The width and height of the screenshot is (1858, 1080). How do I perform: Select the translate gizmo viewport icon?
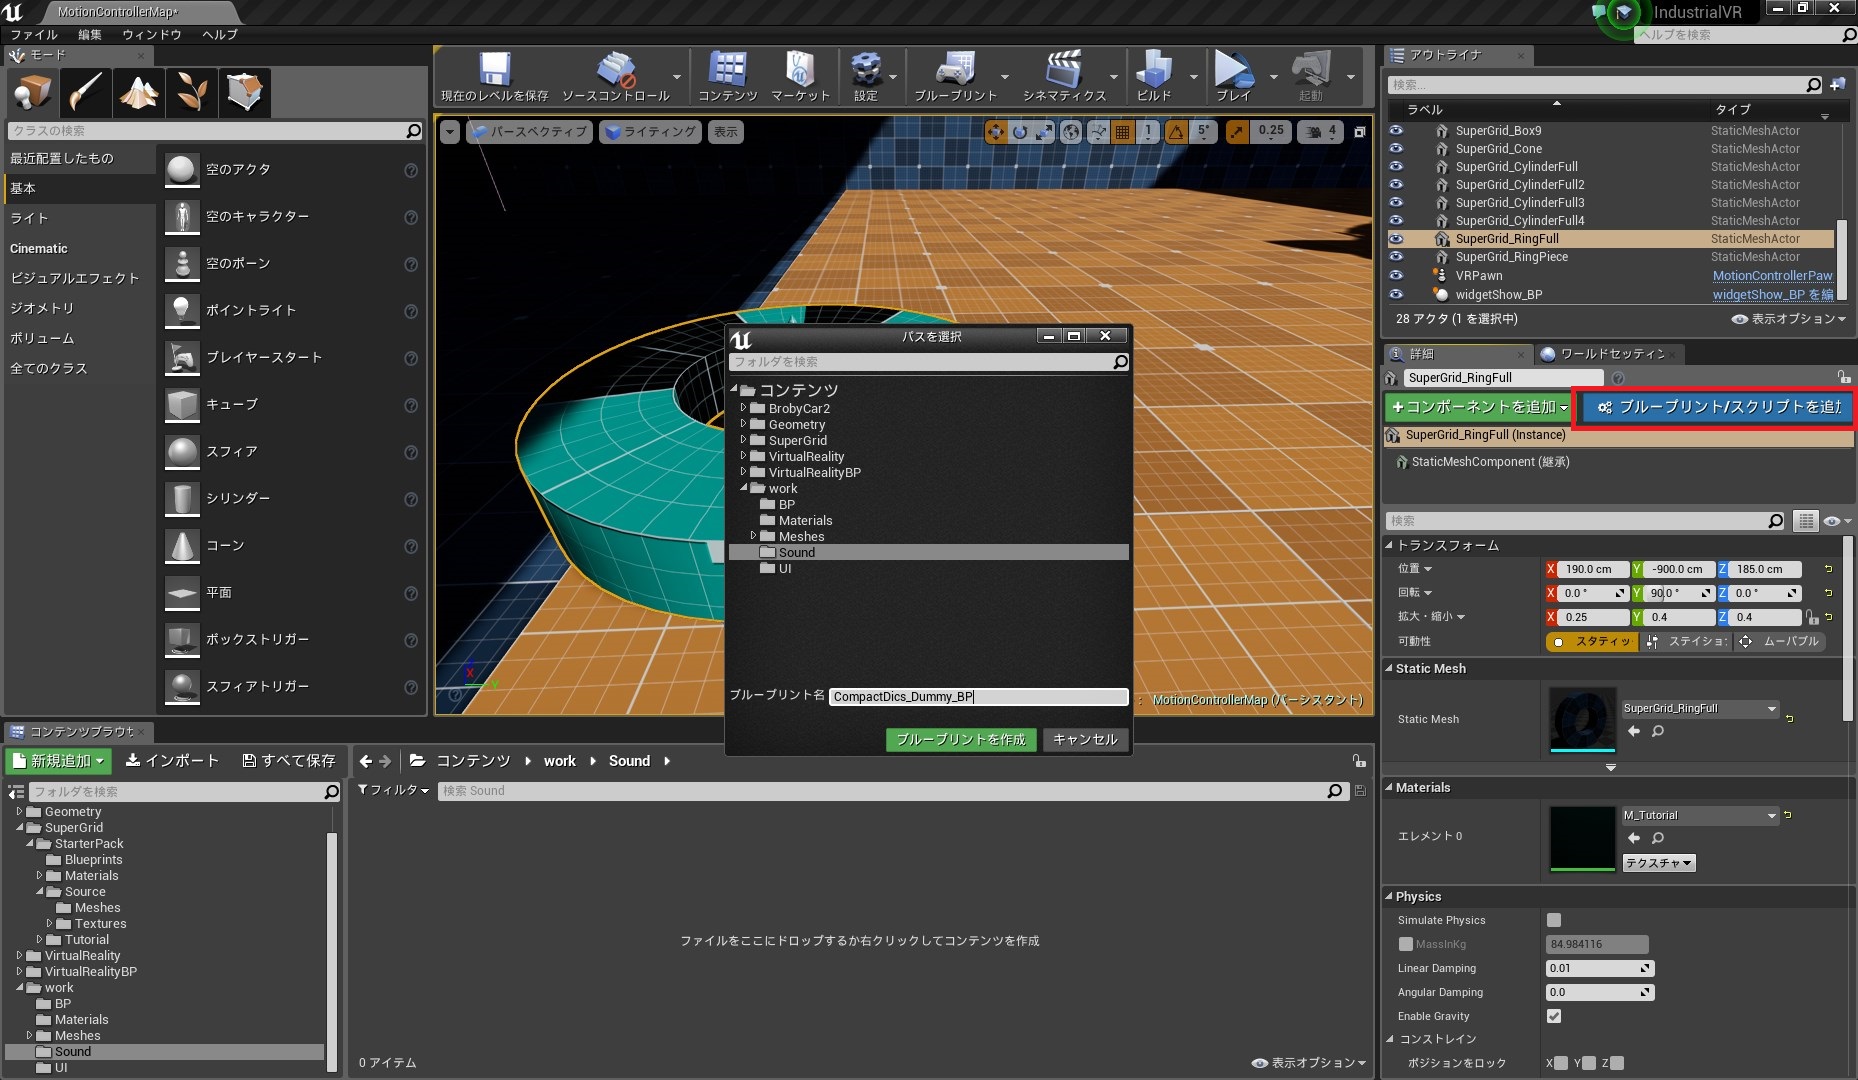point(996,131)
